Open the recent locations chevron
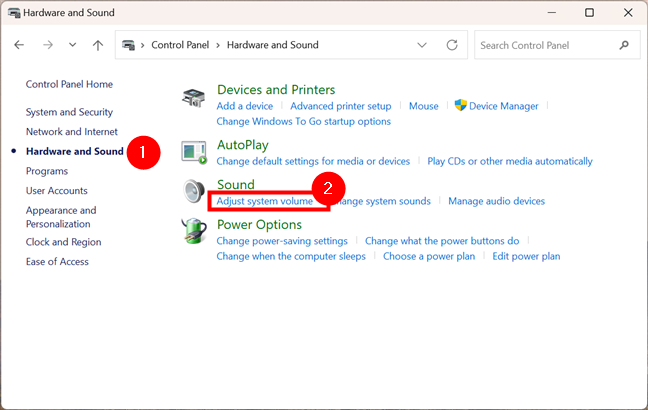648x410 pixels. click(72, 45)
